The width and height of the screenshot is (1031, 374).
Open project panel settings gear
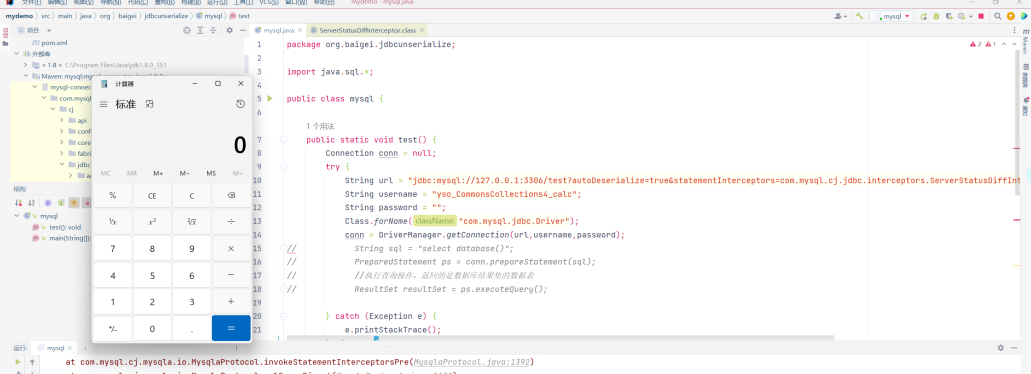coord(229,30)
